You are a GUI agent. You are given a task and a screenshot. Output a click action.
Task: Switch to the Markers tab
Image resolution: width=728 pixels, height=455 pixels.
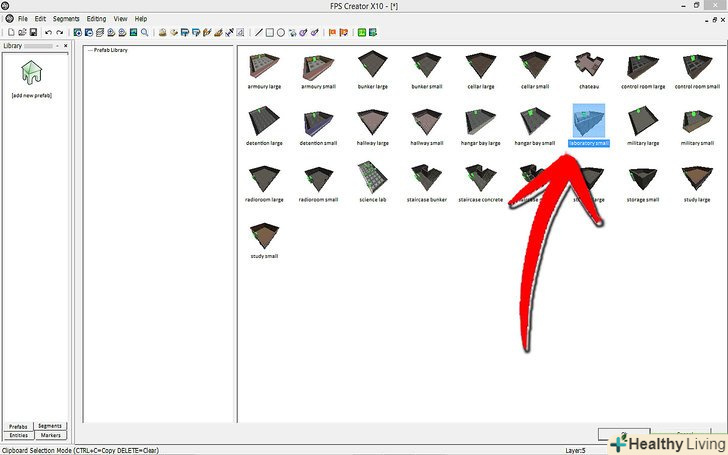(51, 436)
